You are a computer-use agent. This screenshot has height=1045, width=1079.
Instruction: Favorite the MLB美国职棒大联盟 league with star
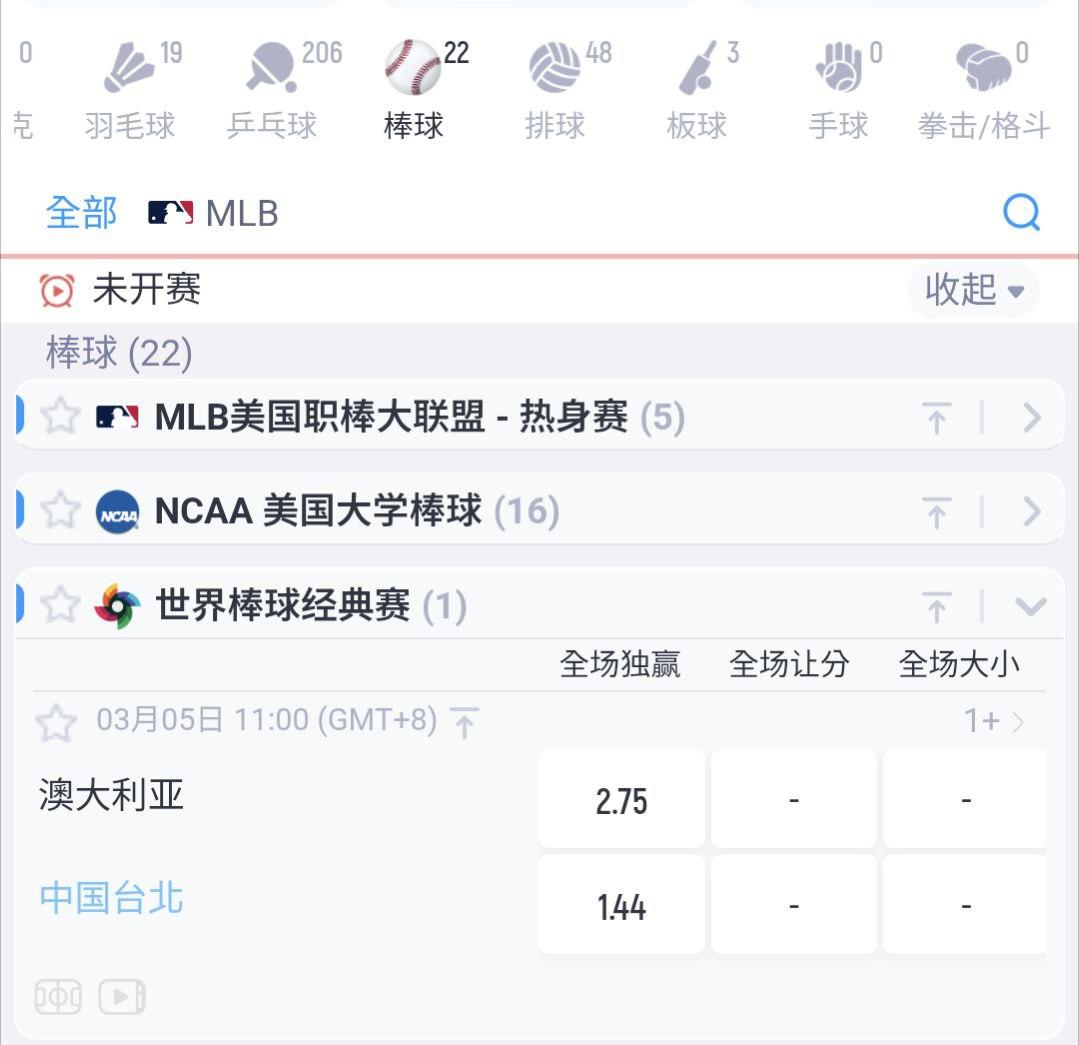[60, 416]
